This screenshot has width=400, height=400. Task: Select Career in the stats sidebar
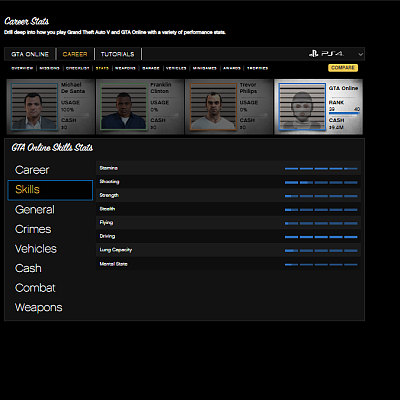coord(32,170)
